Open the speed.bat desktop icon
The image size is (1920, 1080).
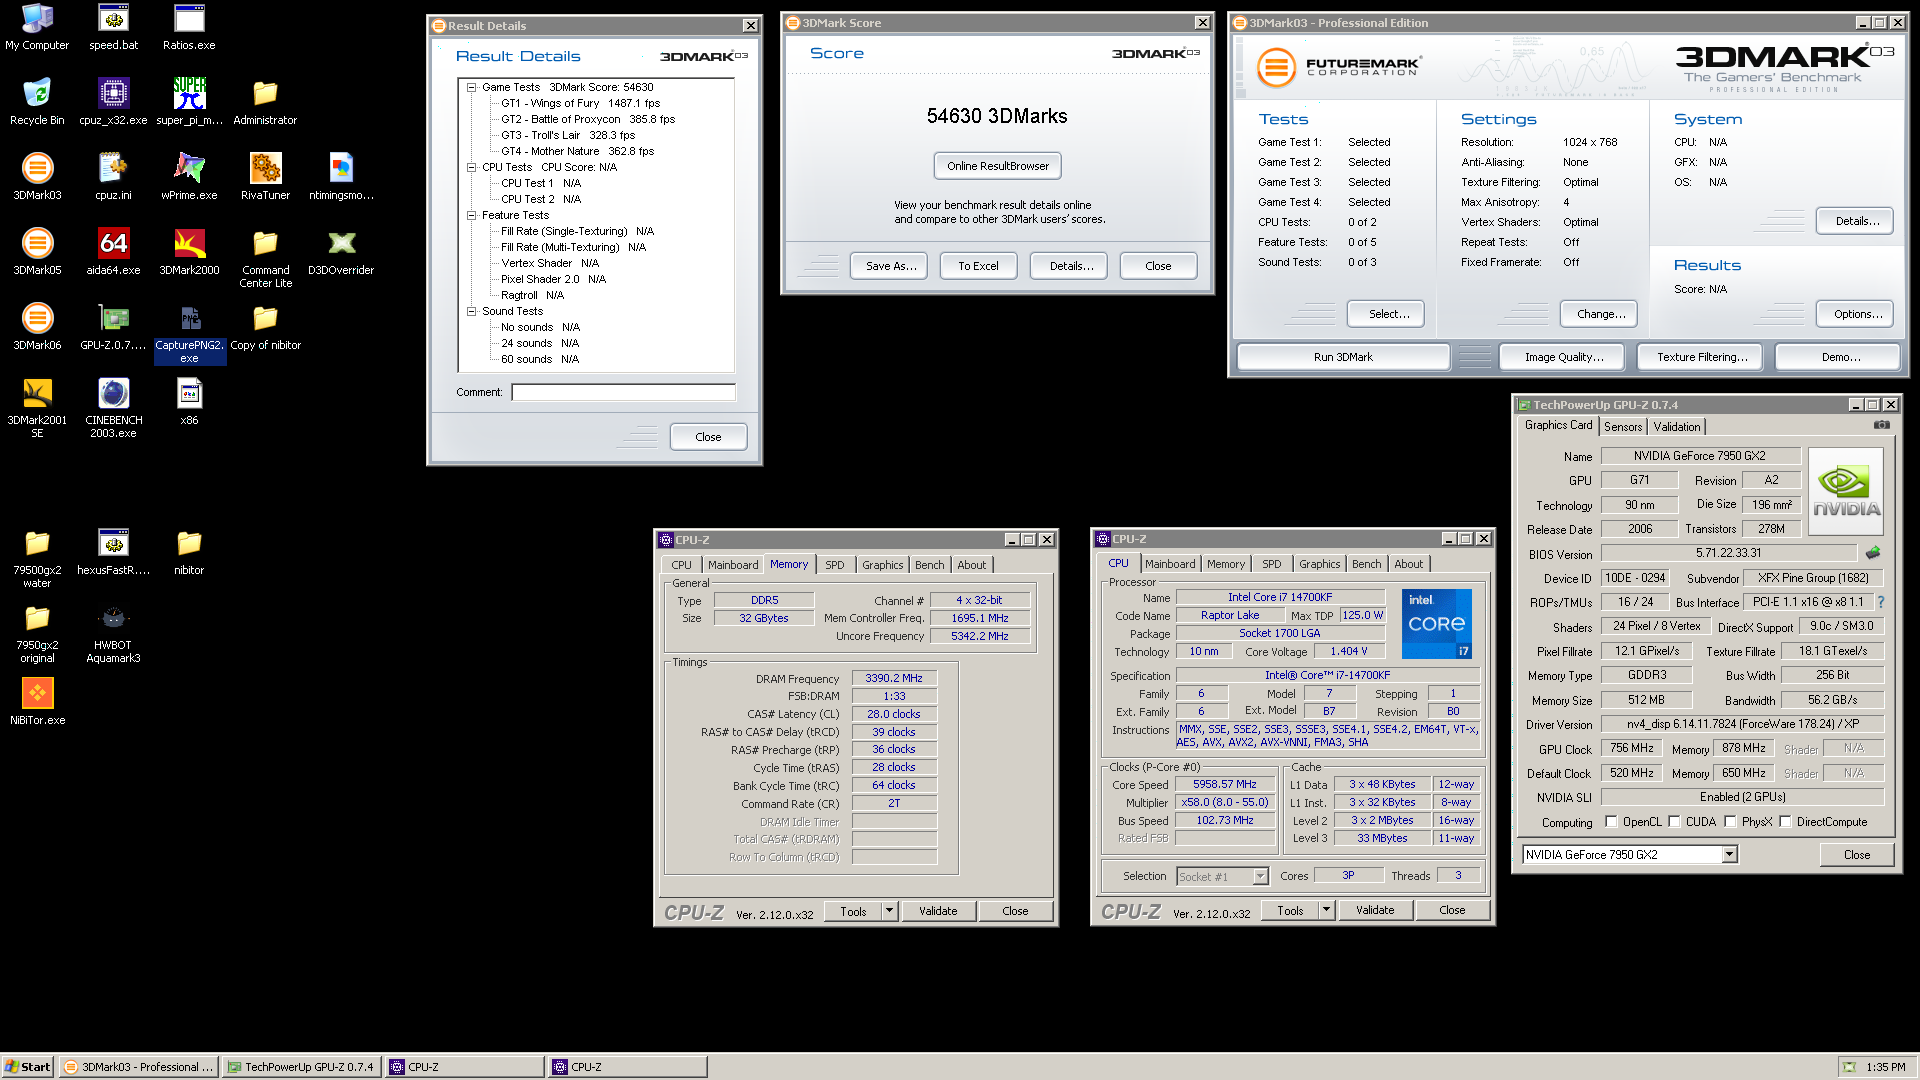(x=113, y=27)
